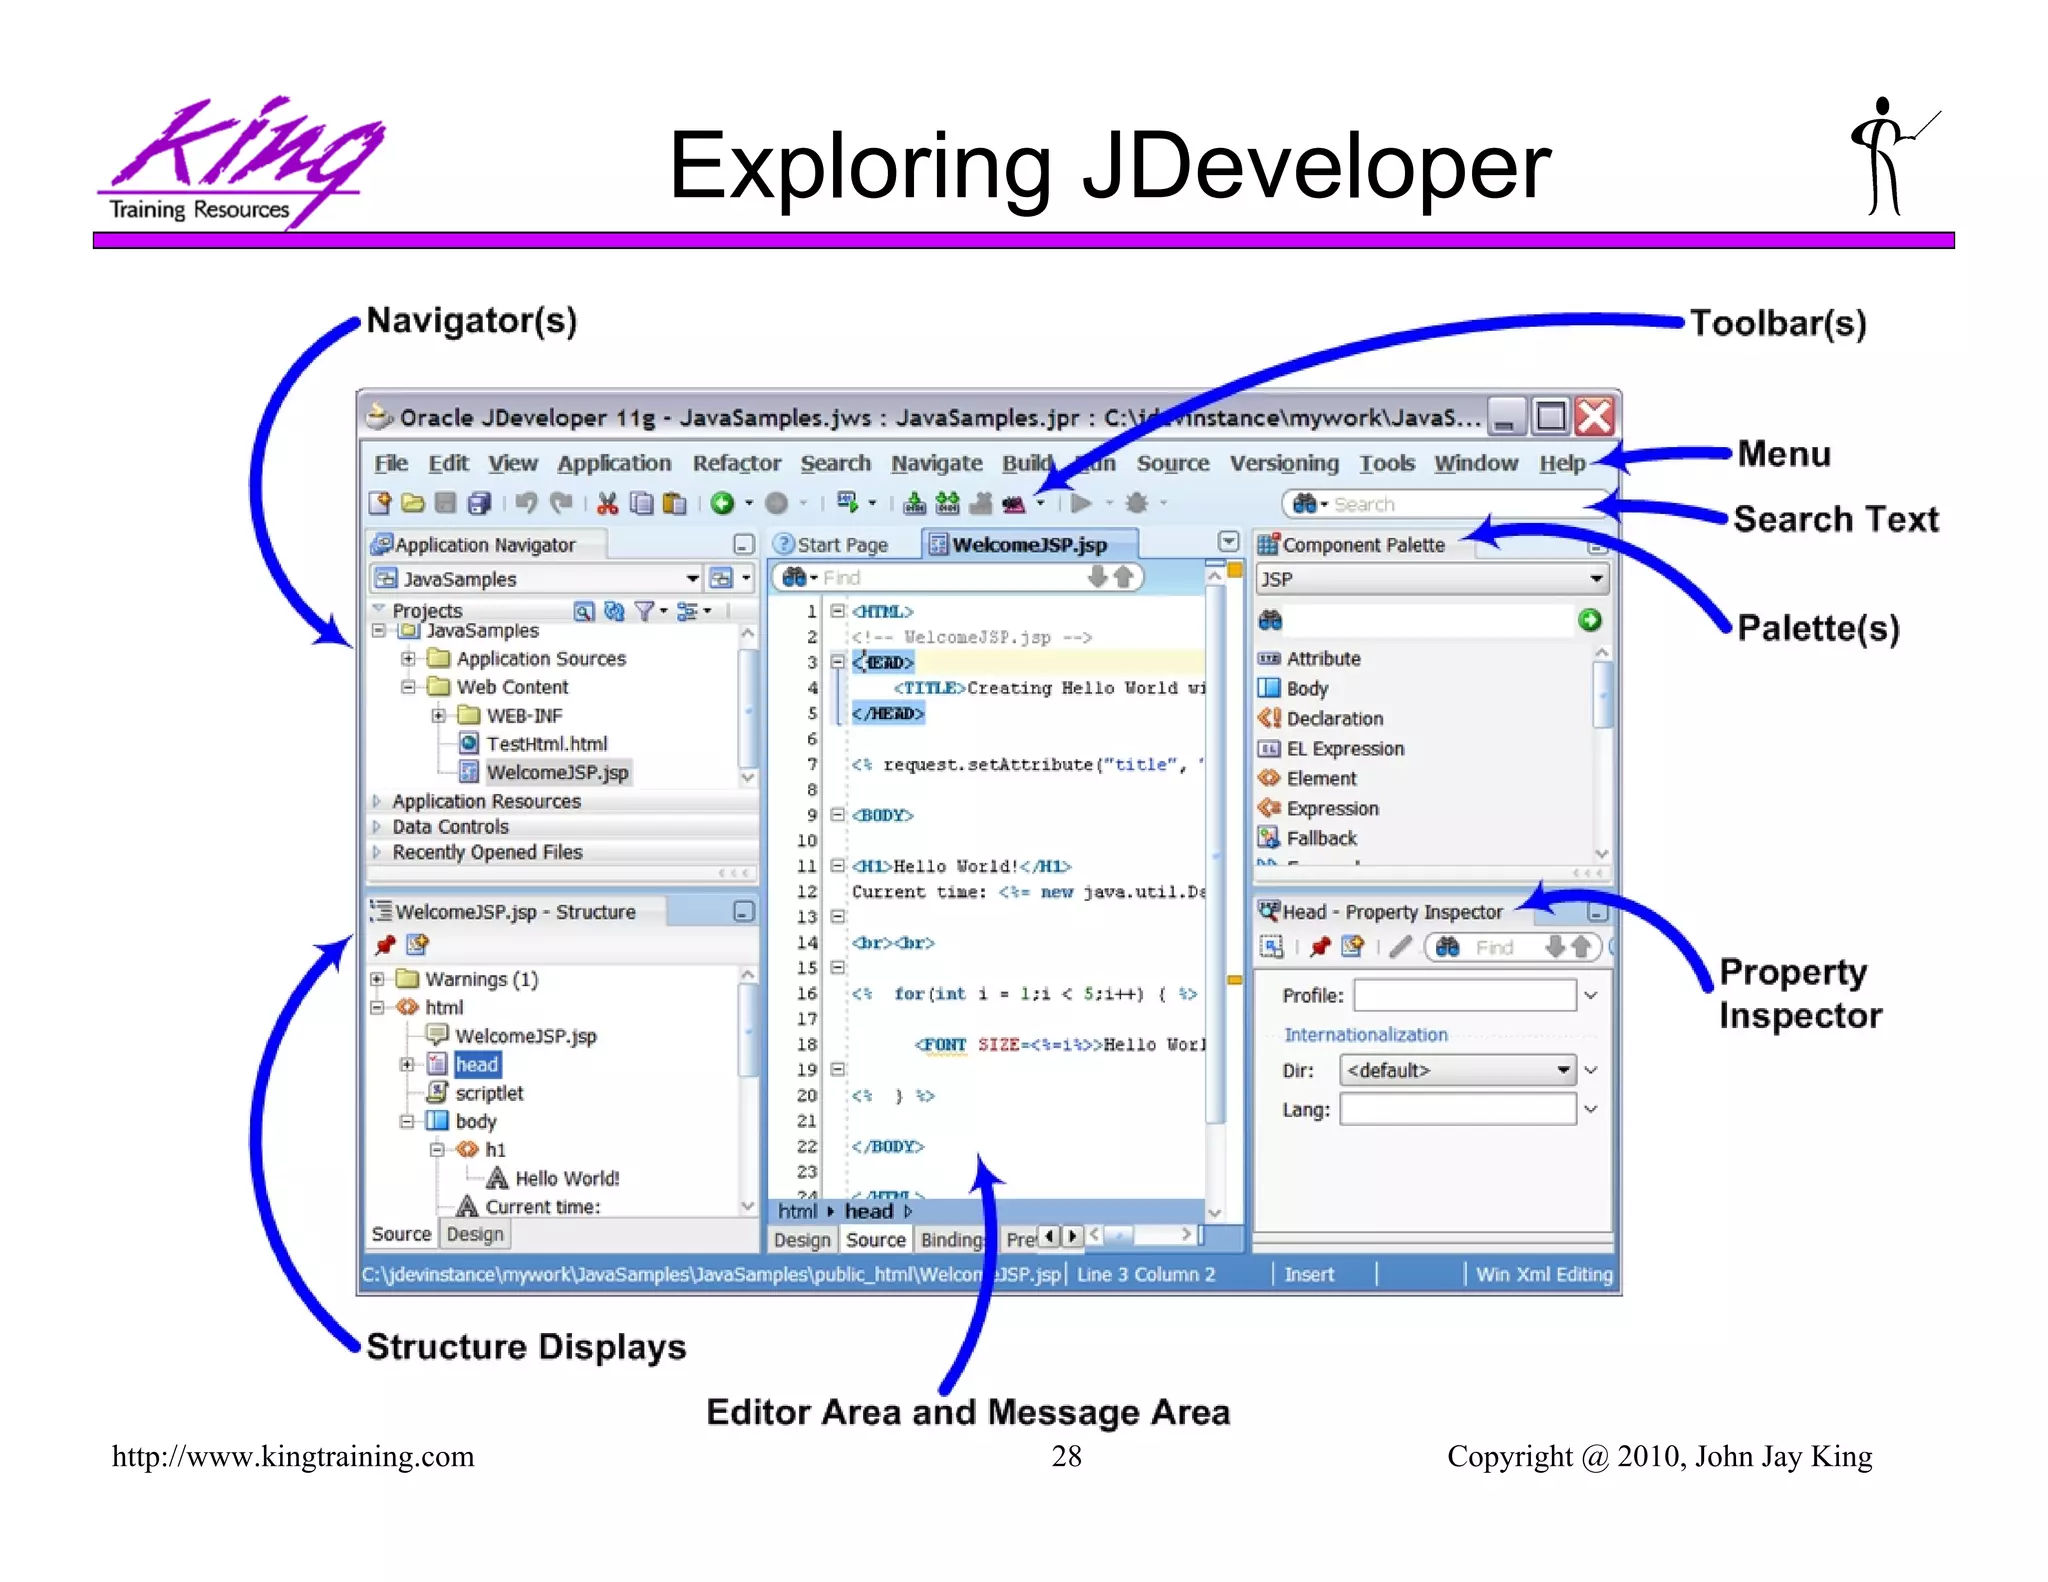Open the Versioning menu
The image size is (2048, 1582).
tap(1284, 463)
